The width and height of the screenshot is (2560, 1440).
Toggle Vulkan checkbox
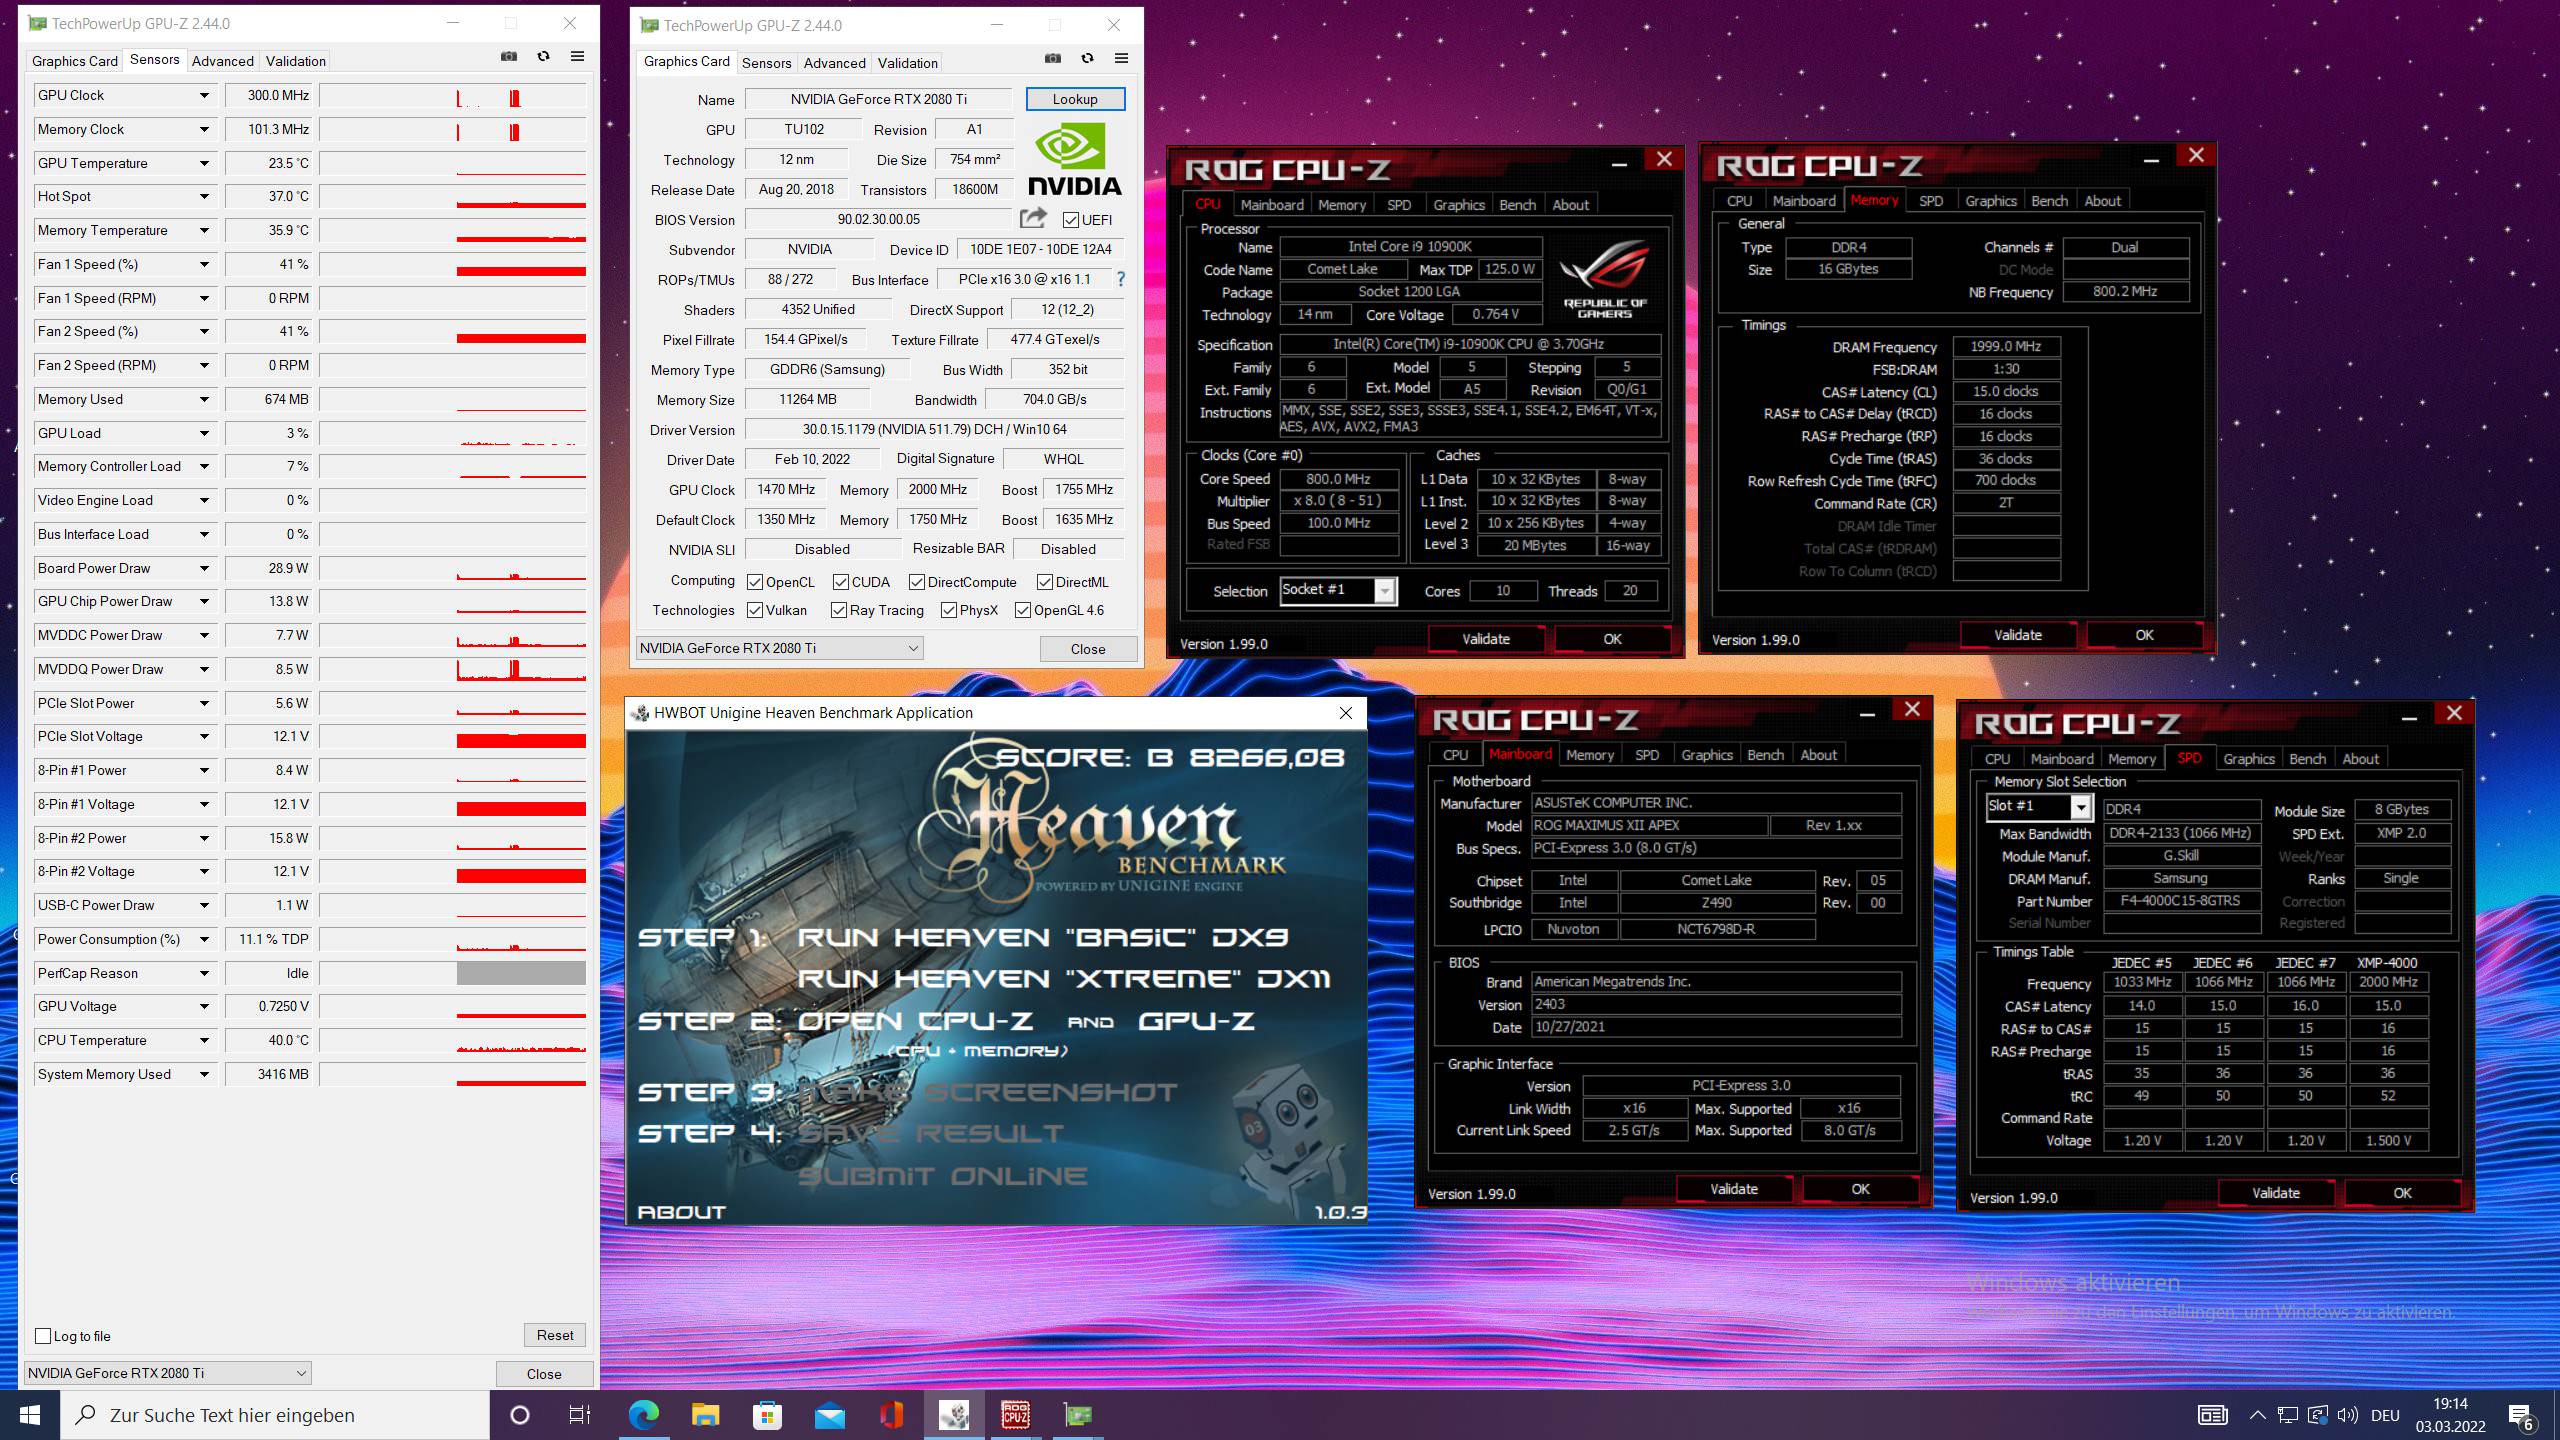click(756, 610)
